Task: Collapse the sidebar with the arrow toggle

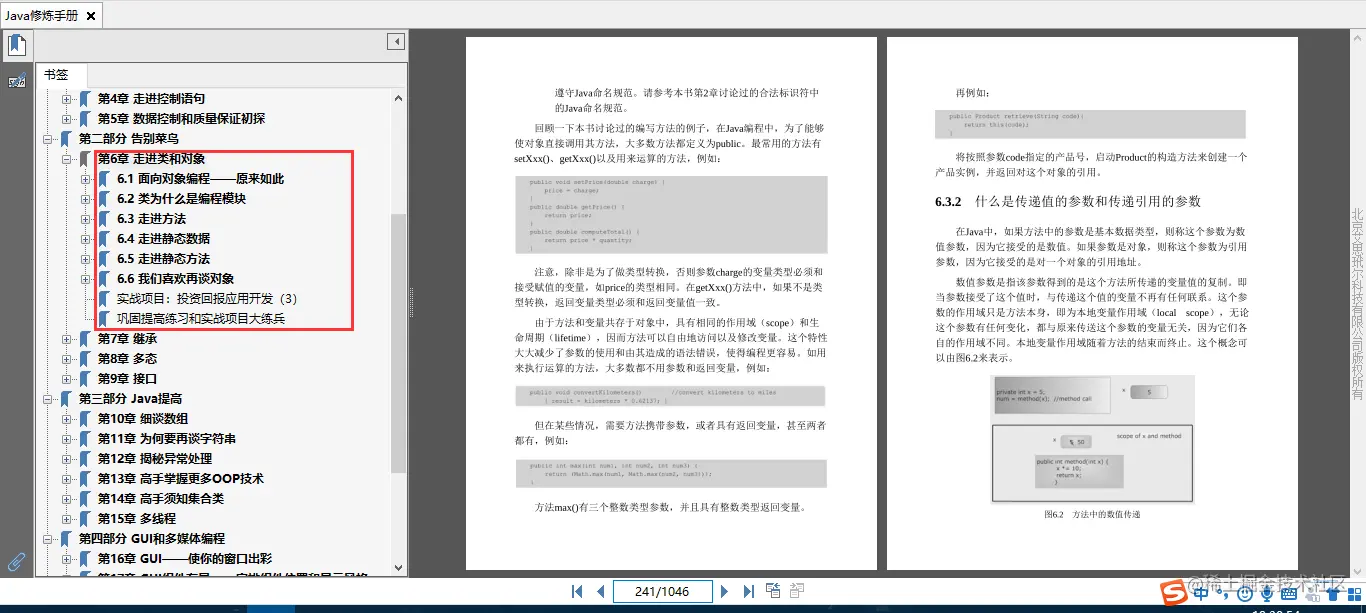Action: click(x=395, y=42)
